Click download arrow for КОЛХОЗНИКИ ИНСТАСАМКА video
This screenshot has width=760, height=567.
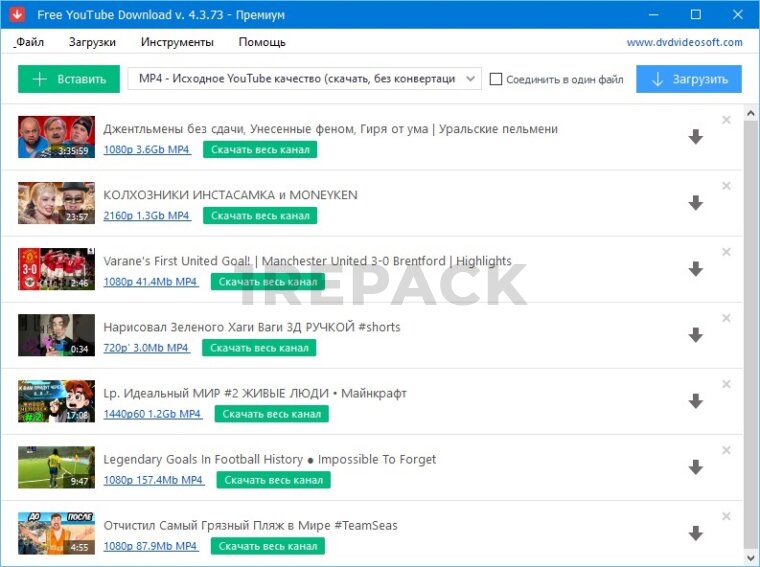[696, 203]
